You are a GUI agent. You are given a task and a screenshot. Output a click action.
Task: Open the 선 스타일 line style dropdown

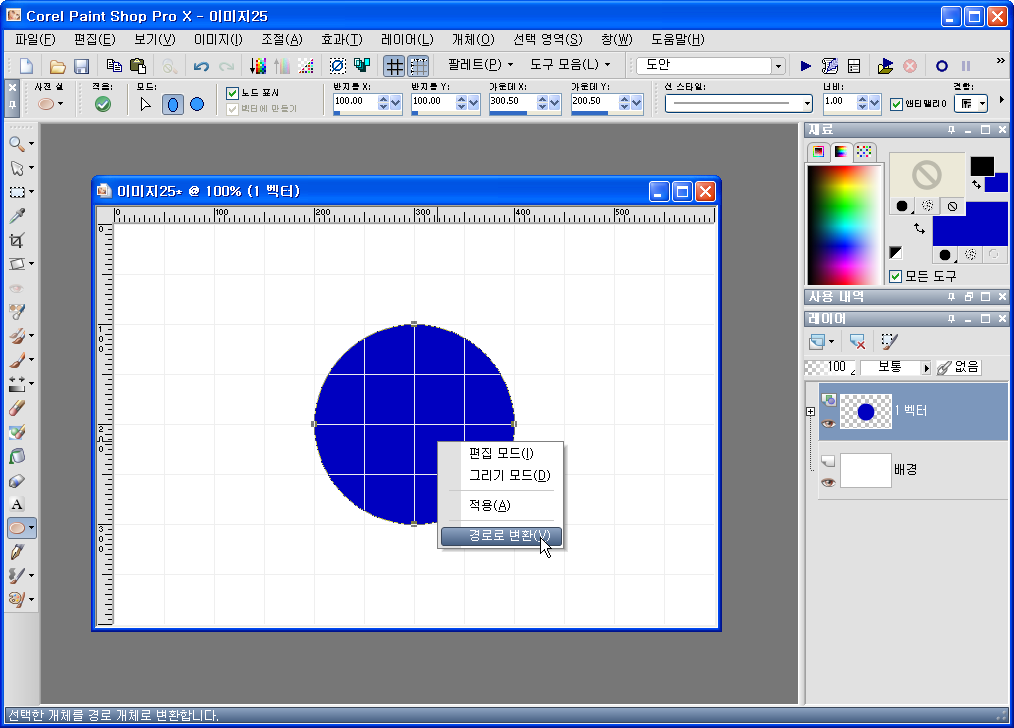[x=807, y=103]
